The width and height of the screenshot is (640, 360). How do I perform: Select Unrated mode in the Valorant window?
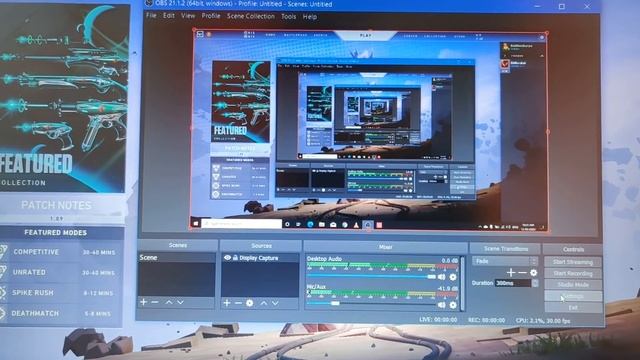point(61,272)
